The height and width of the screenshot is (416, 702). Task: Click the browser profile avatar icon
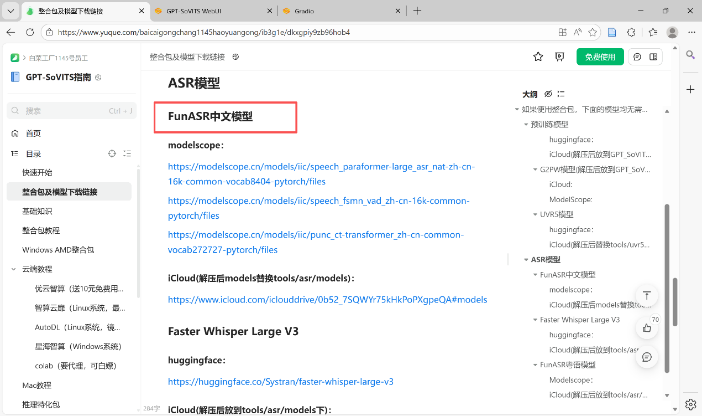12,10
